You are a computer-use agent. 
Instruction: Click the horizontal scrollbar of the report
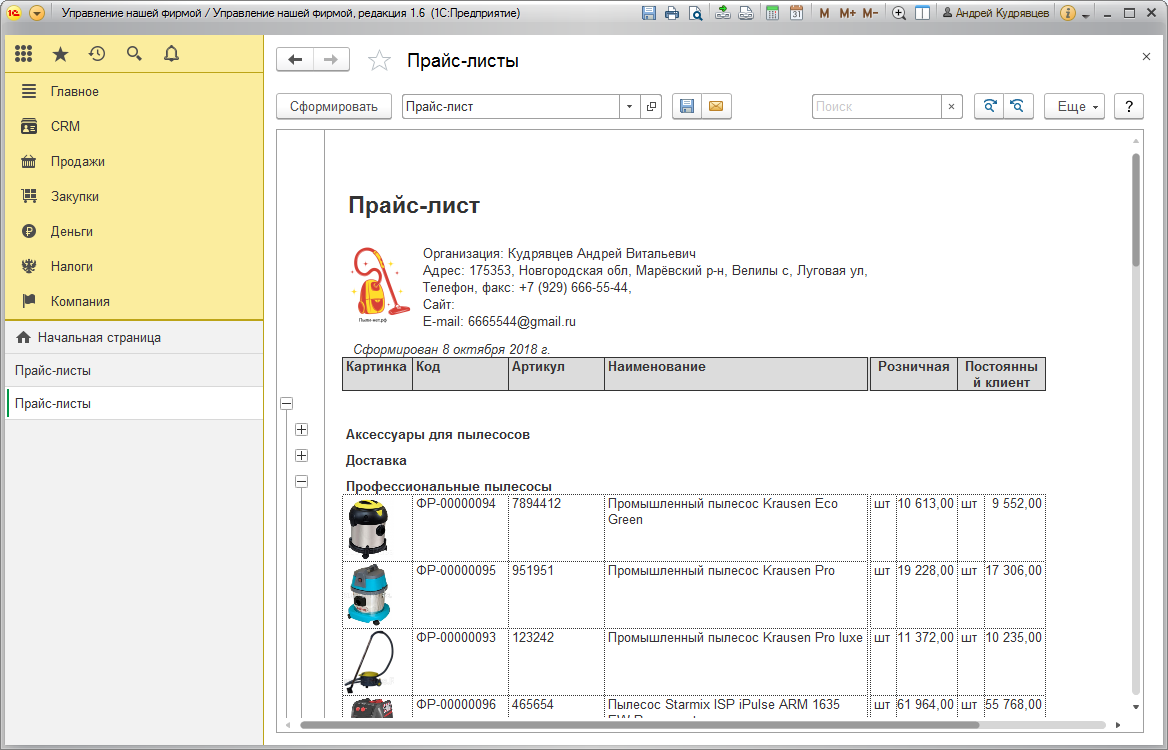coord(639,725)
